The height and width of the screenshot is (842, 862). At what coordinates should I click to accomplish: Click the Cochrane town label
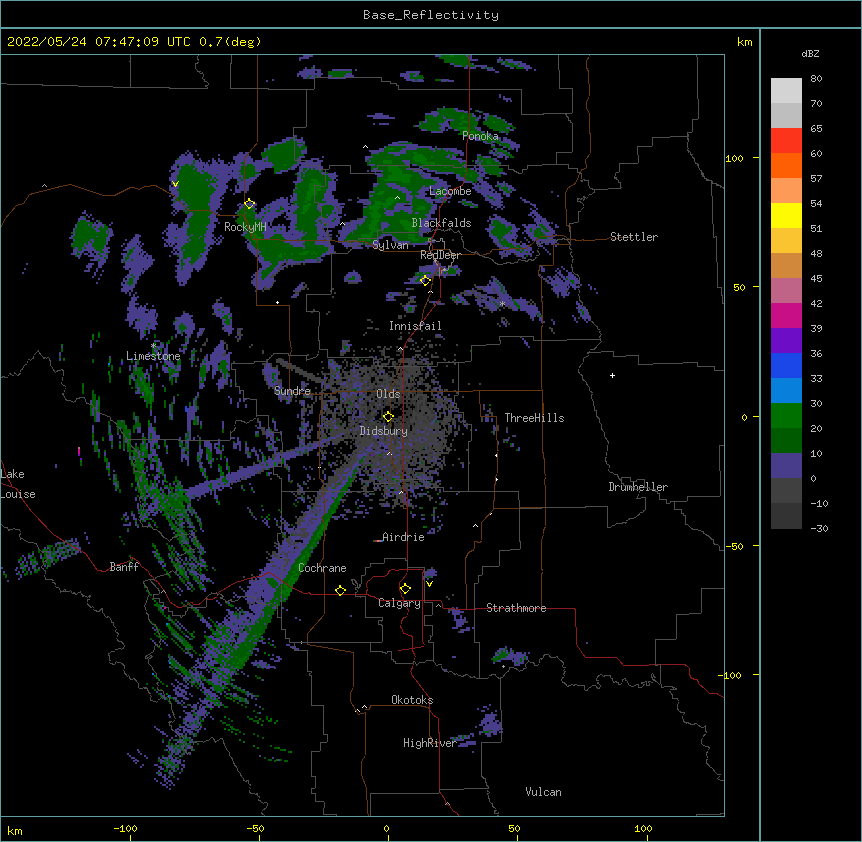point(322,568)
